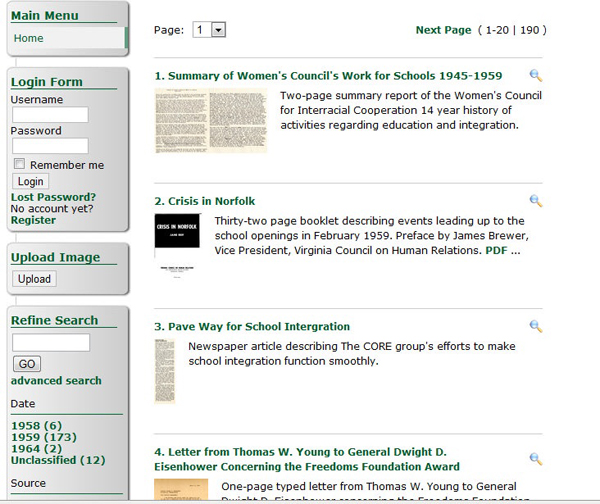This screenshot has height=504, width=600.
Task: Open the Crisis in Norfolk booklet thumbnail
Action: (x=177, y=240)
